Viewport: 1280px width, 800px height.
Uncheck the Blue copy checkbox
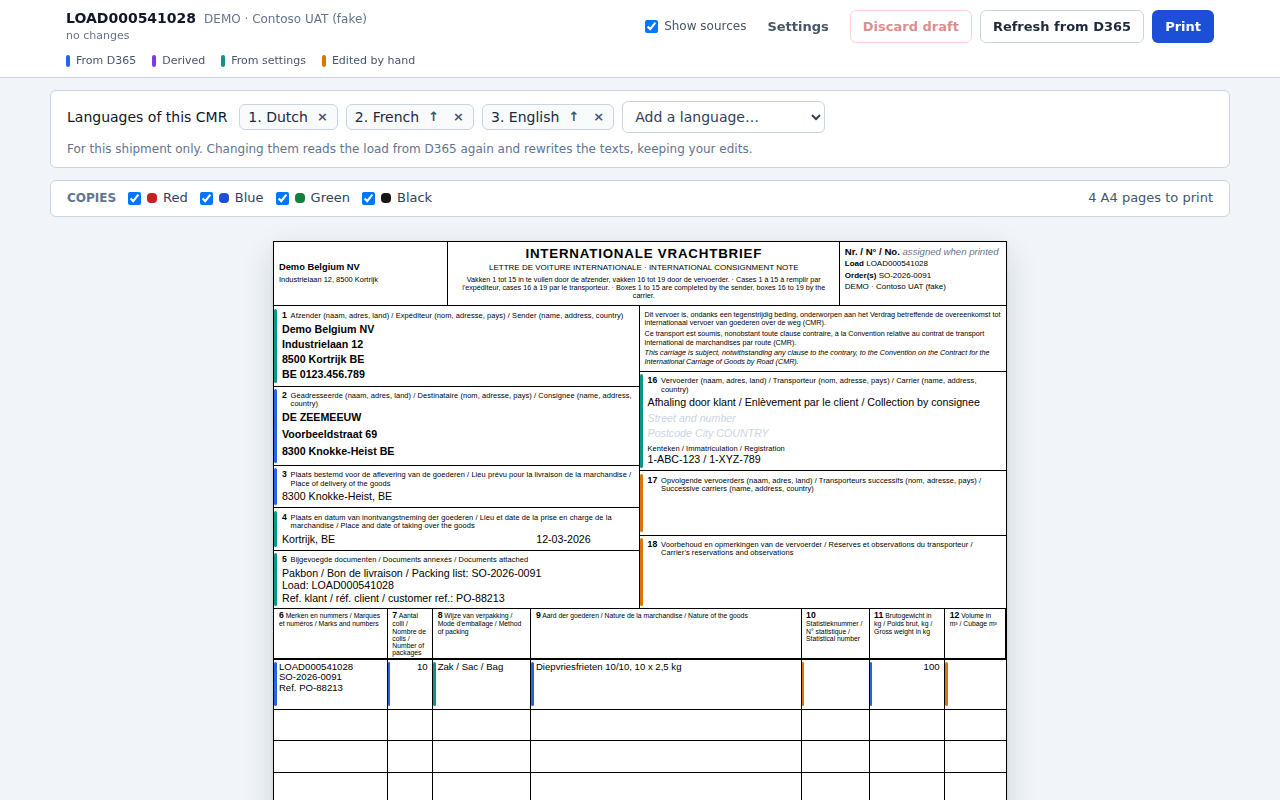click(x=206, y=198)
